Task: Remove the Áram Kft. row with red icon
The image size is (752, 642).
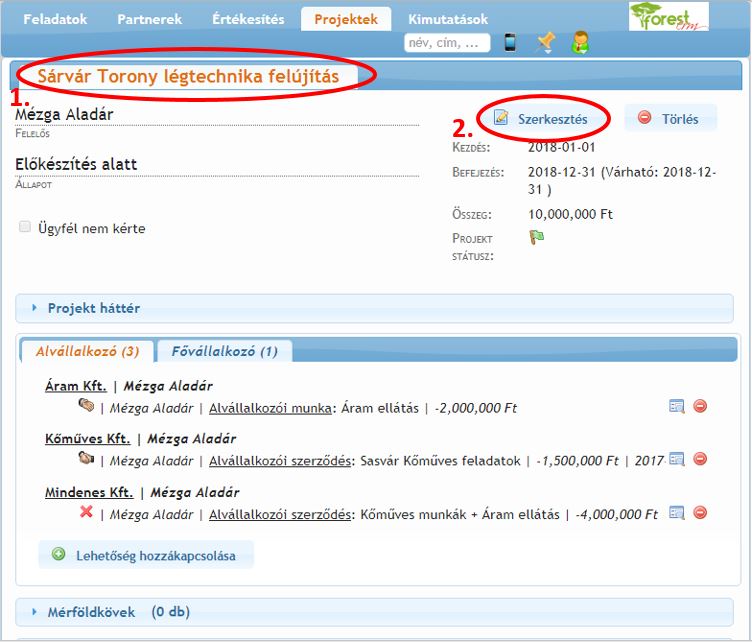Action: click(x=700, y=406)
